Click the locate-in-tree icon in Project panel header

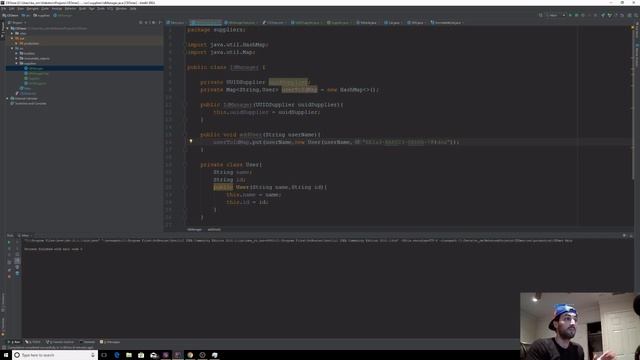[140, 22]
